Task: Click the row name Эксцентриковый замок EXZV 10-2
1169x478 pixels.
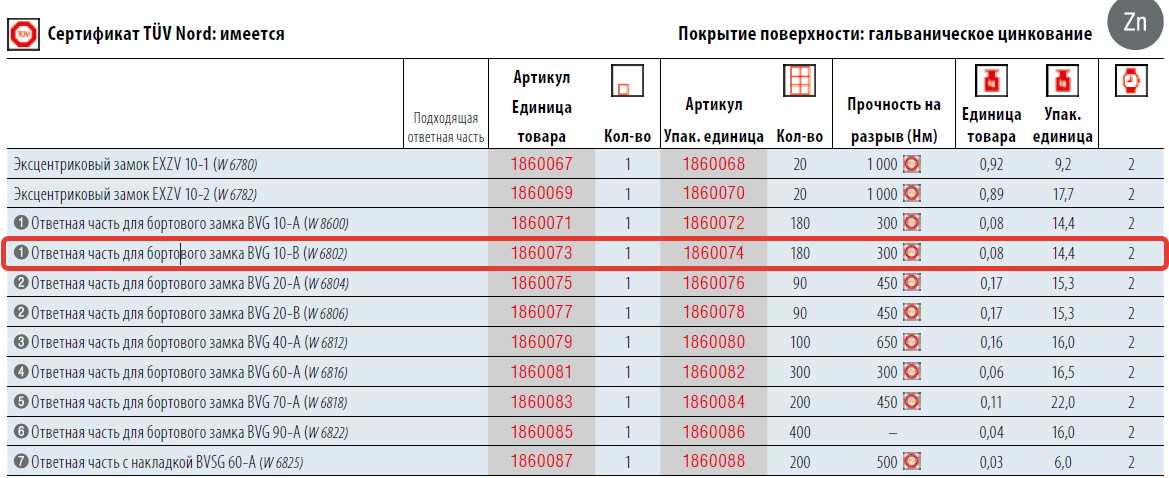Action: coord(136,195)
